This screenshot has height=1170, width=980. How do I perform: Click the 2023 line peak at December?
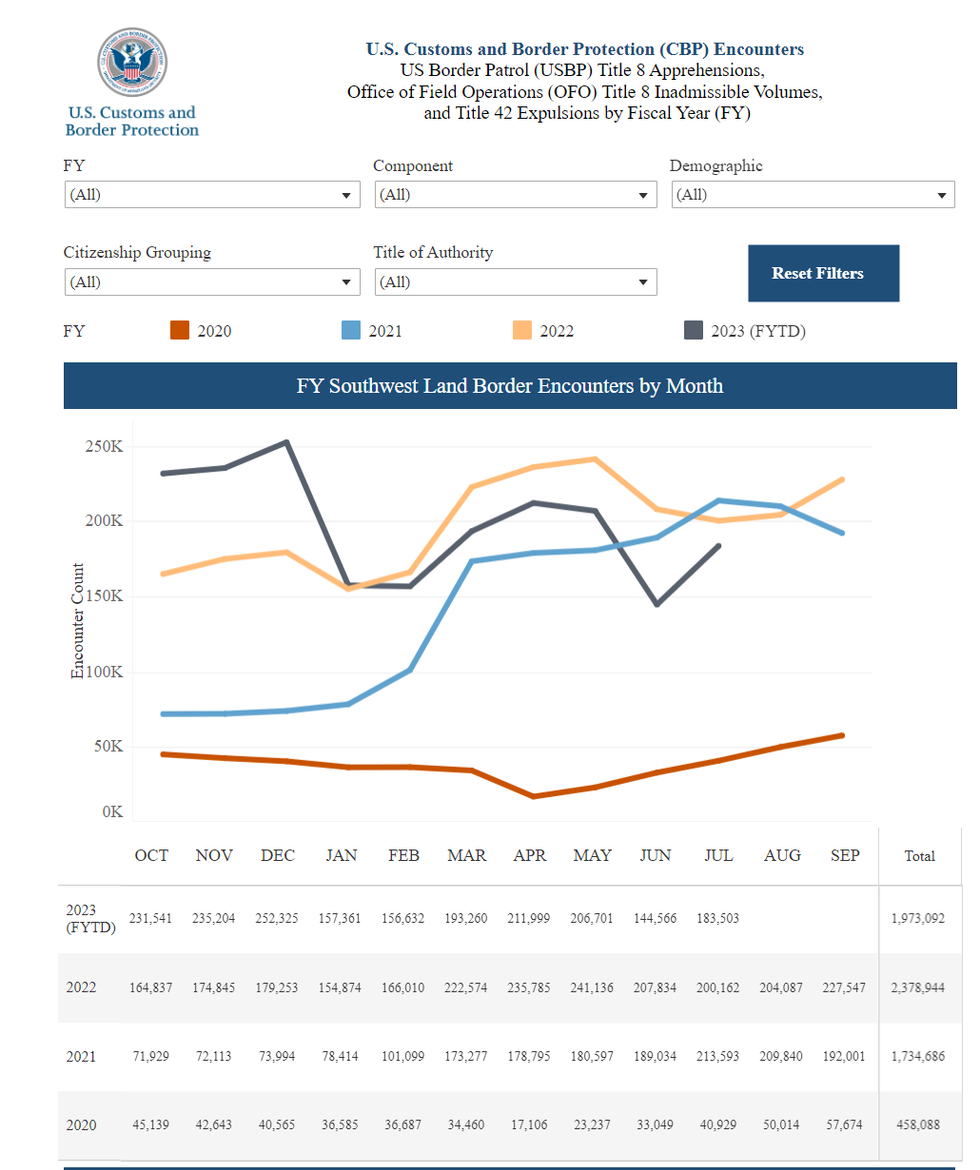(287, 442)
